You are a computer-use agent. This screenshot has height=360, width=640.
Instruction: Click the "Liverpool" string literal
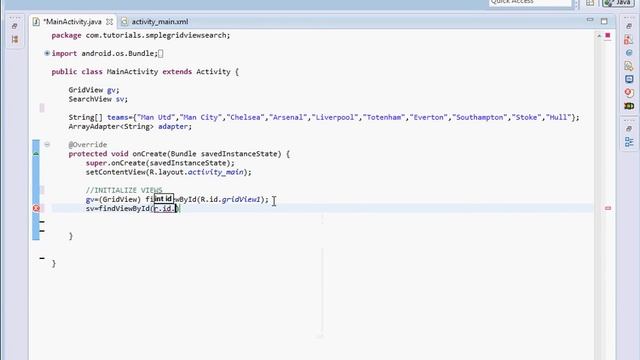(336, 118)
